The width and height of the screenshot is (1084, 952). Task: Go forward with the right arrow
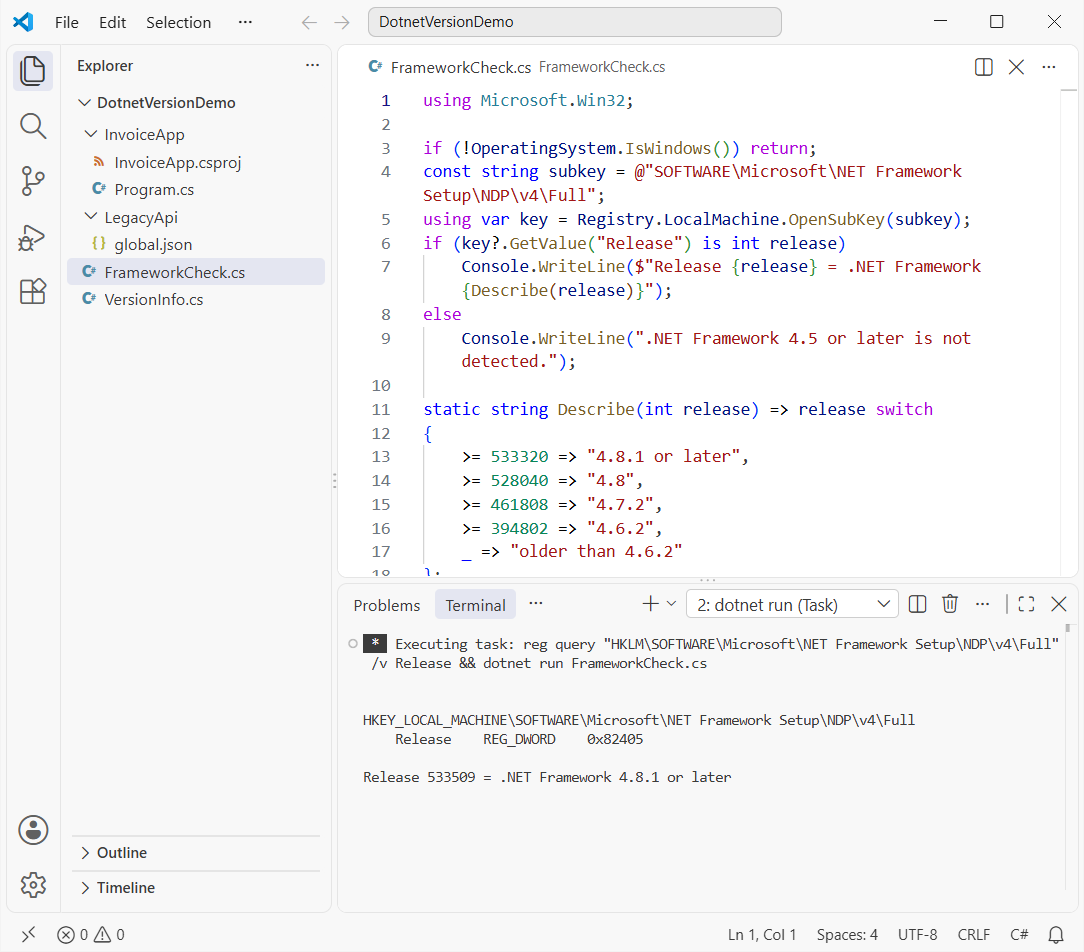point(342,23)
